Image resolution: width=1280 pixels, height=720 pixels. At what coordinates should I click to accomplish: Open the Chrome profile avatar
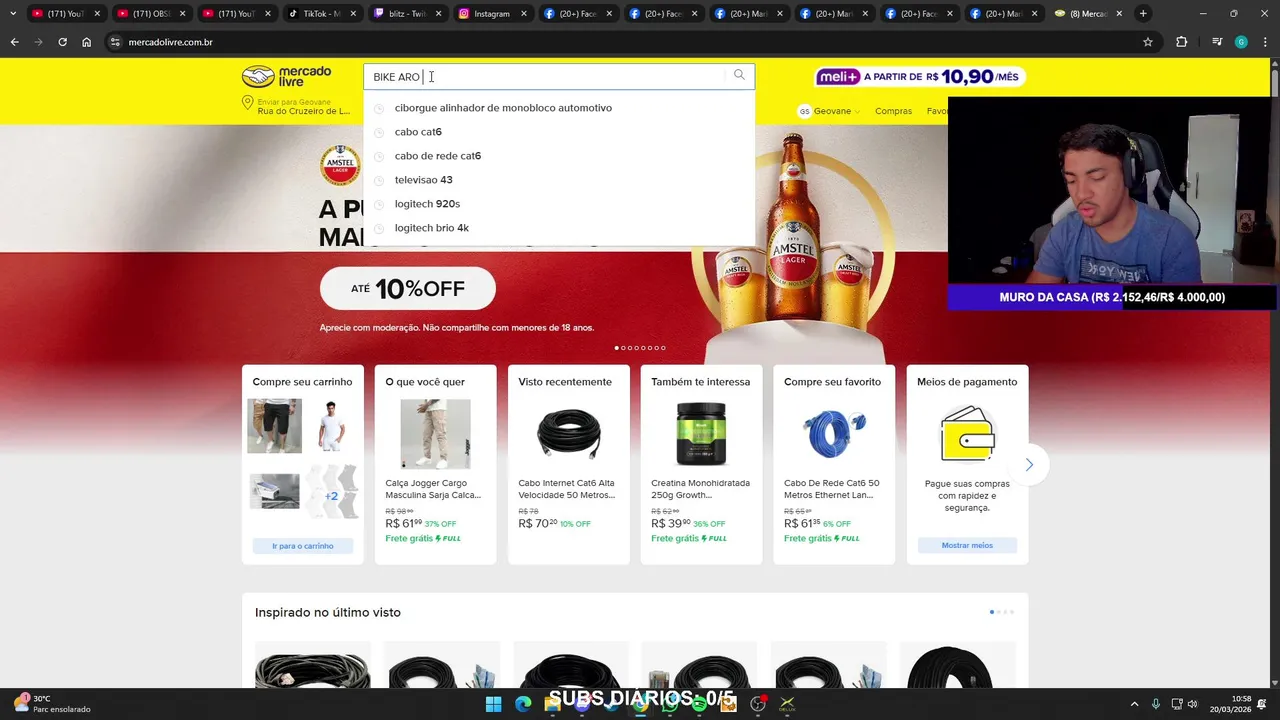[1241, 42]
